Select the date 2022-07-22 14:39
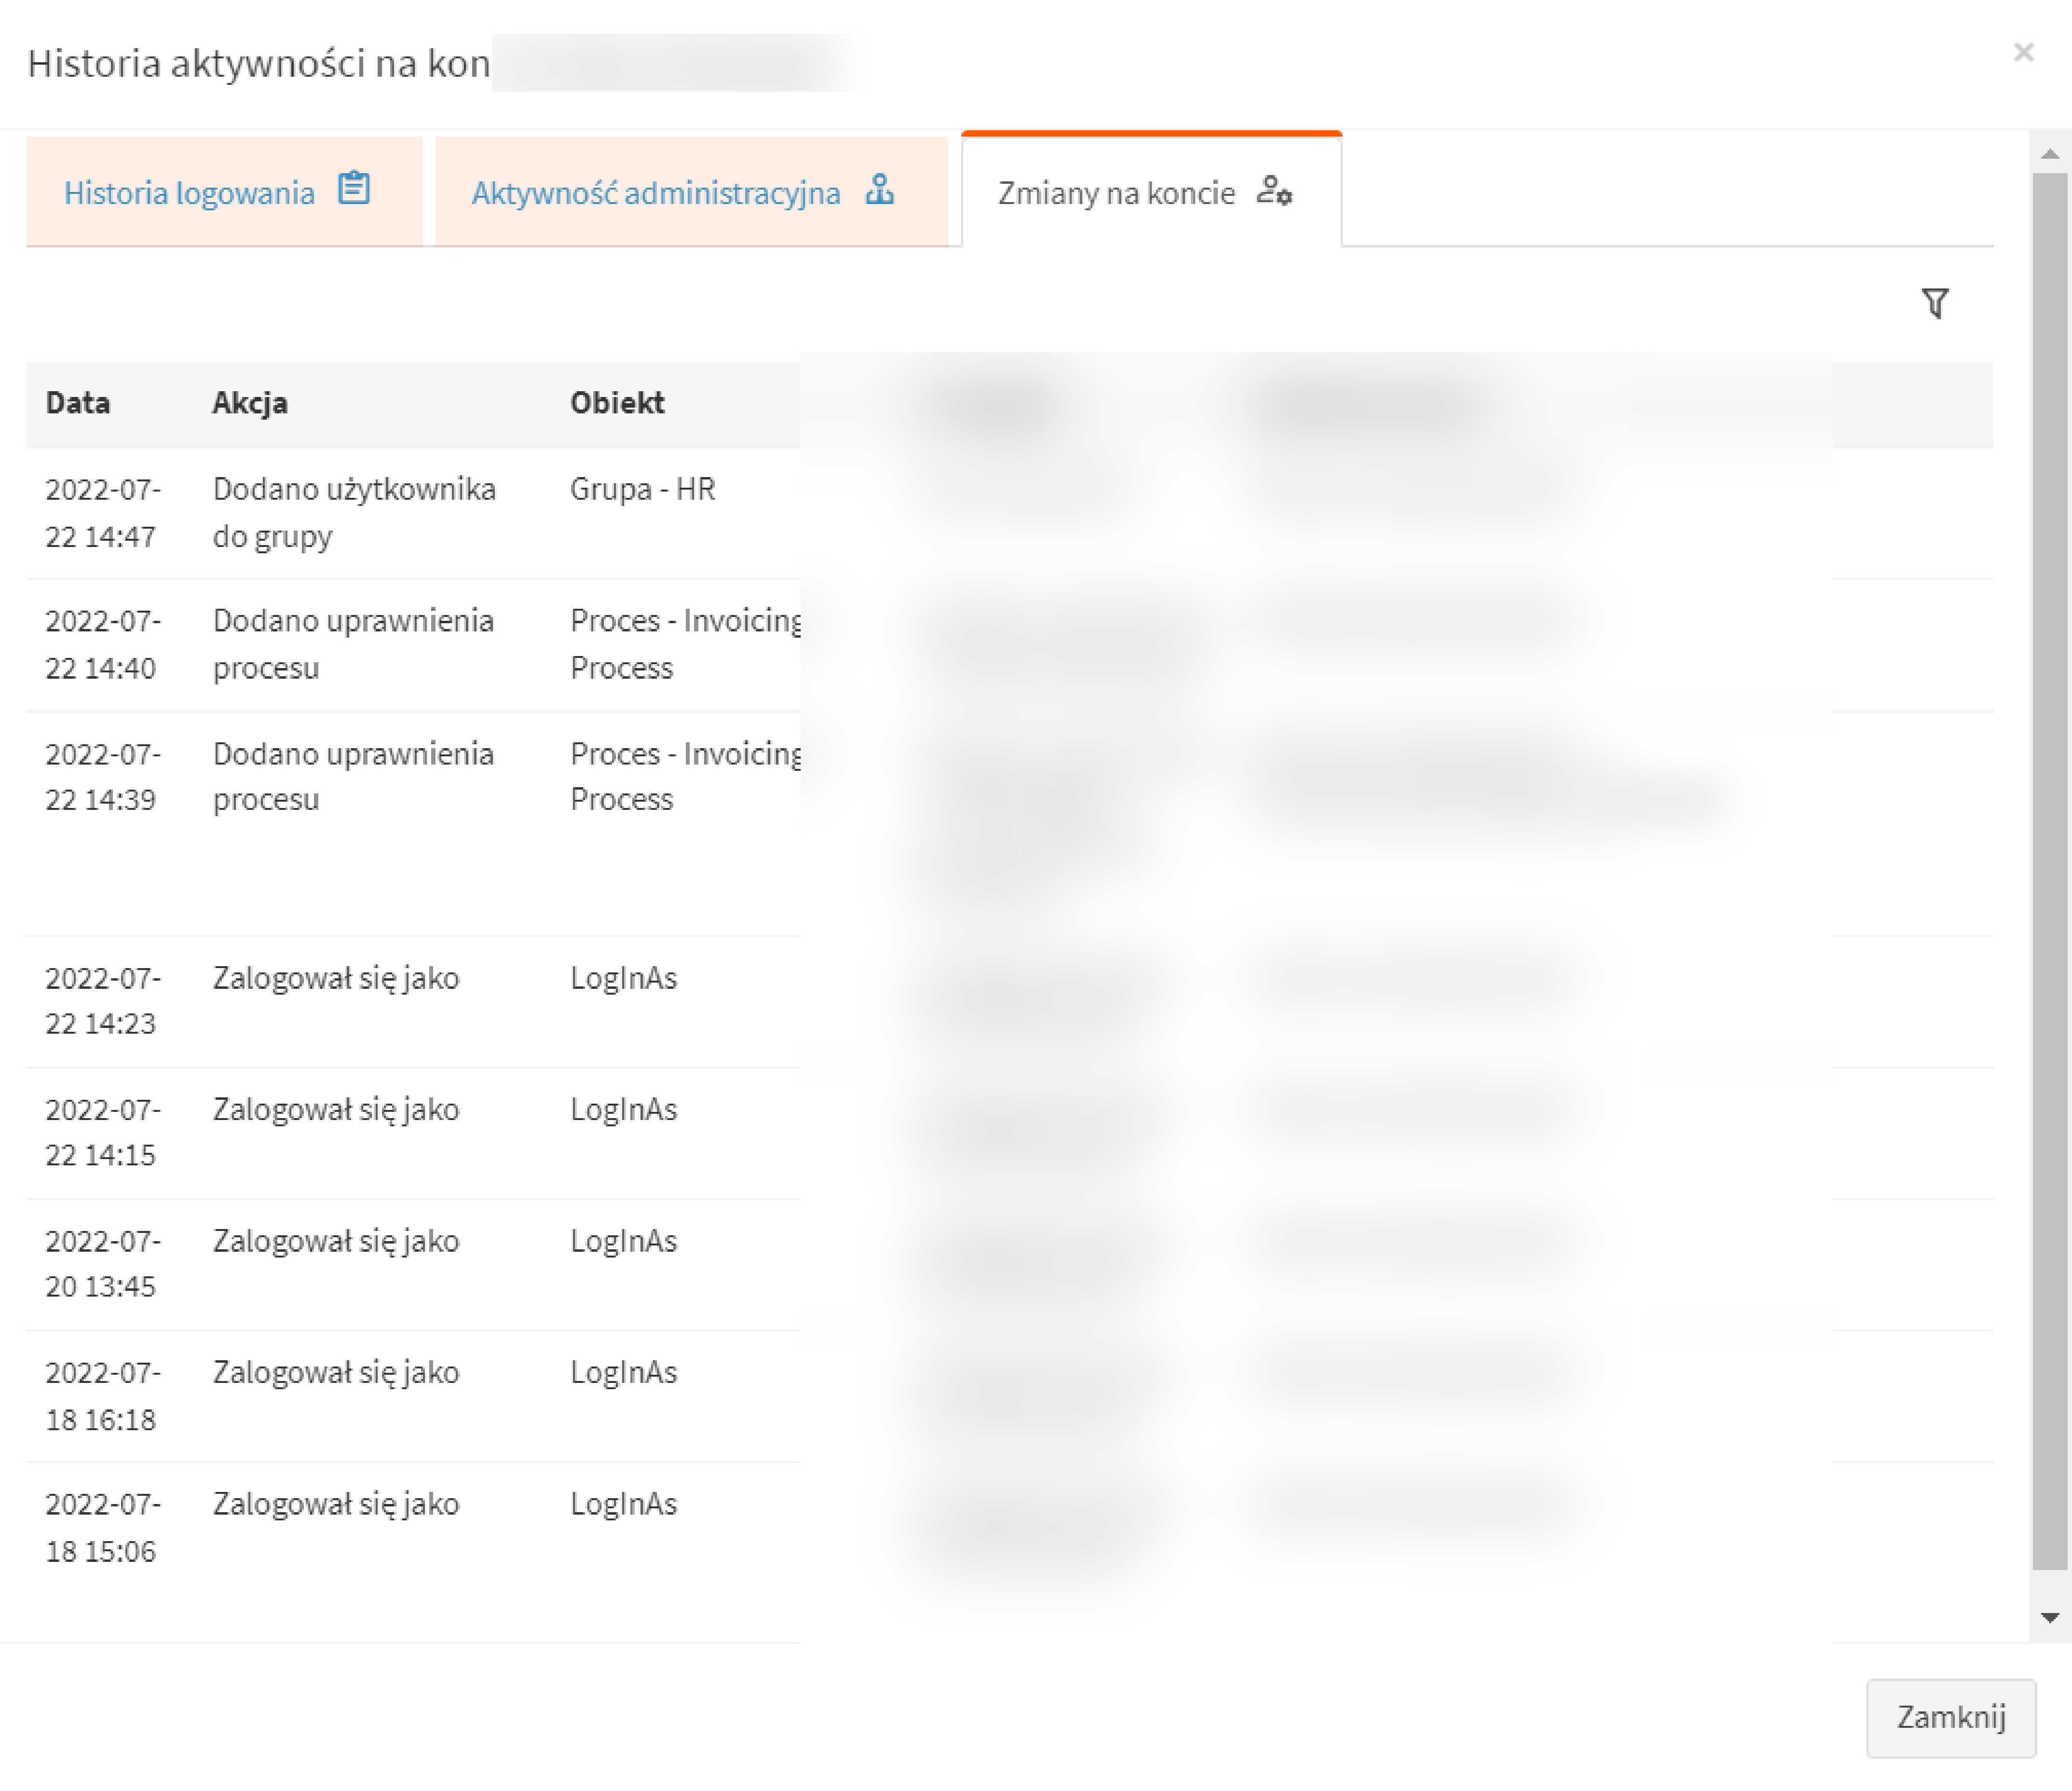The height and width of the screenshot is (1791, 2072). [103, 776]
